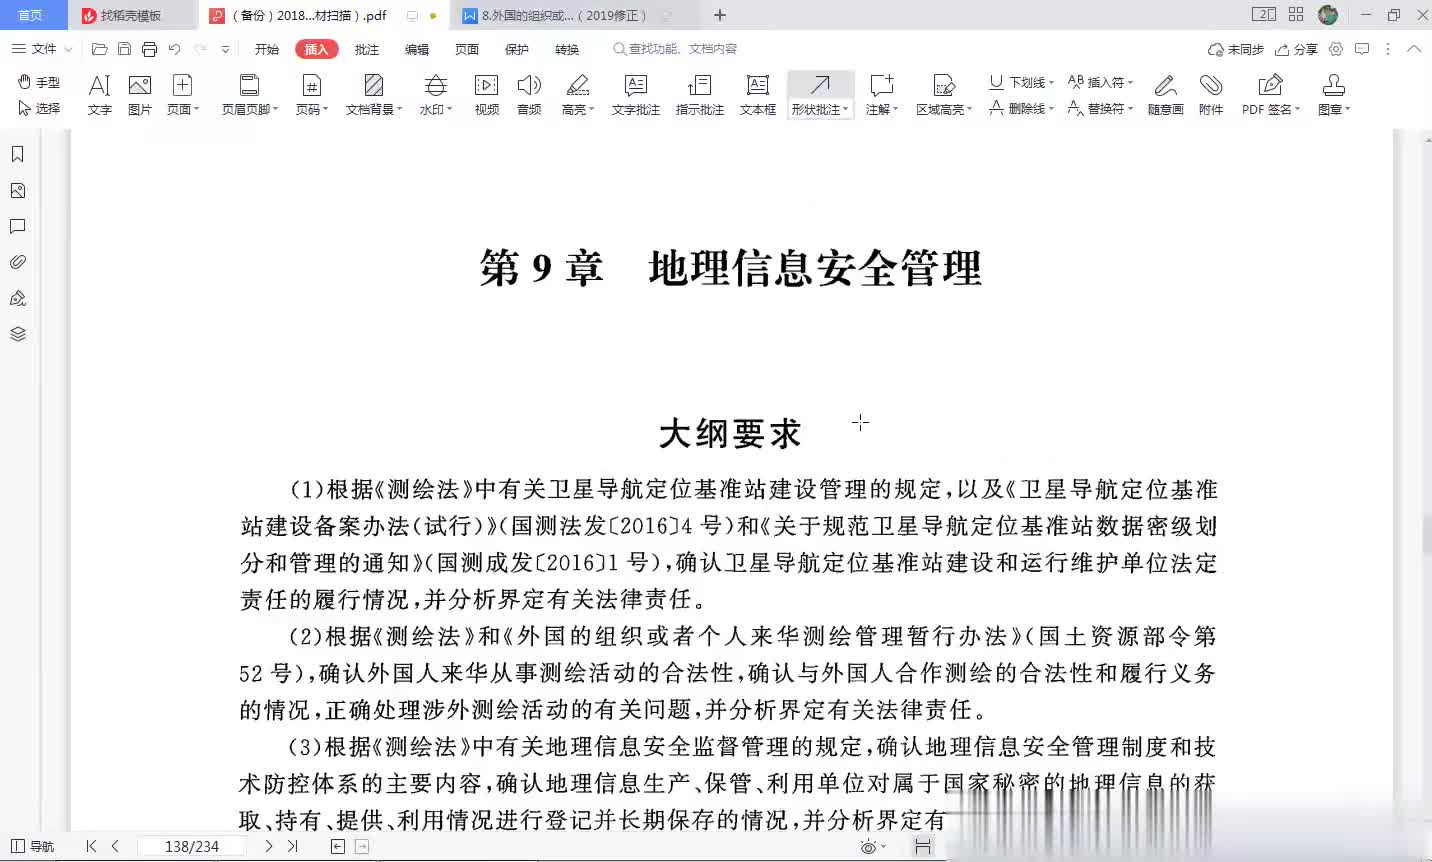The width and height of the screenshot is (1432, 862).
Task: Open the bookmark panel in left sidebar
Action: (x=17, y=154)
